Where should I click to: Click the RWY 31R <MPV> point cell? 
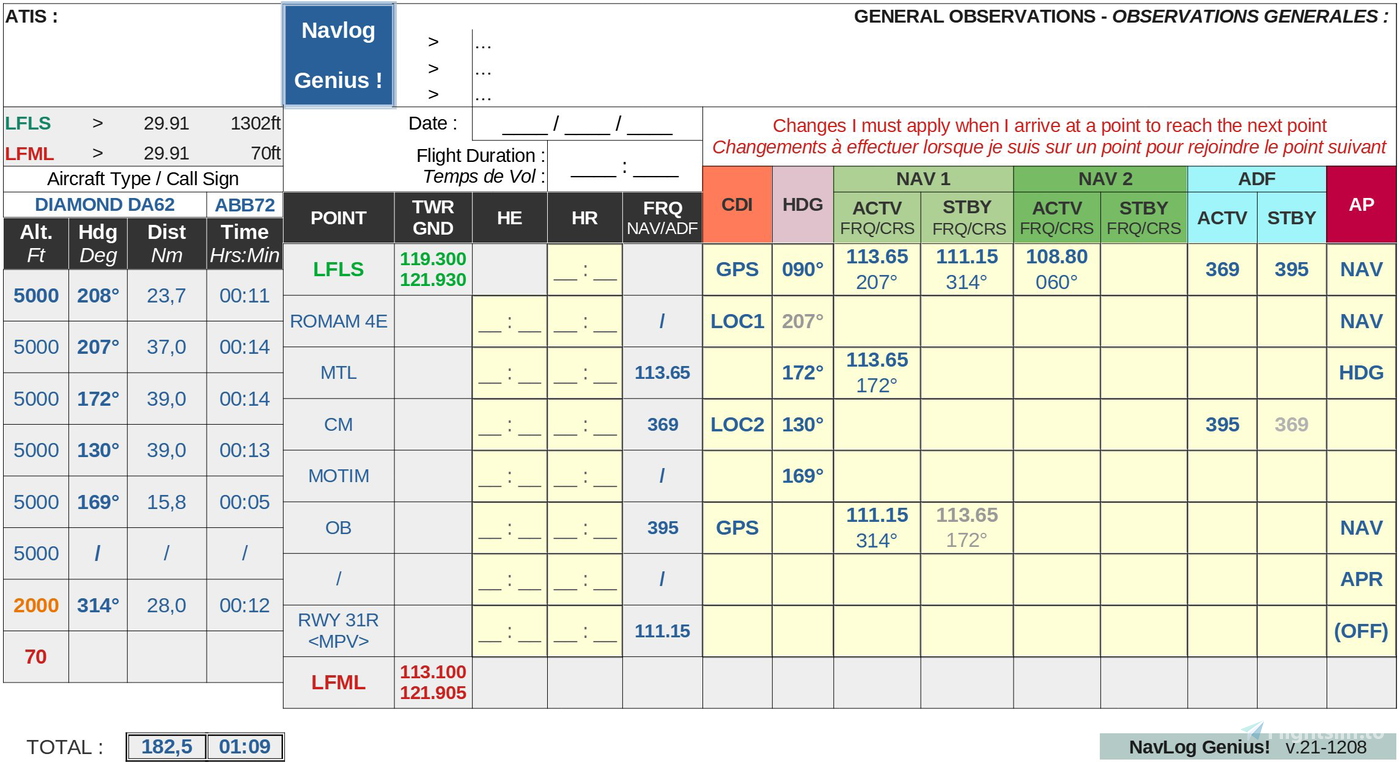338,631
